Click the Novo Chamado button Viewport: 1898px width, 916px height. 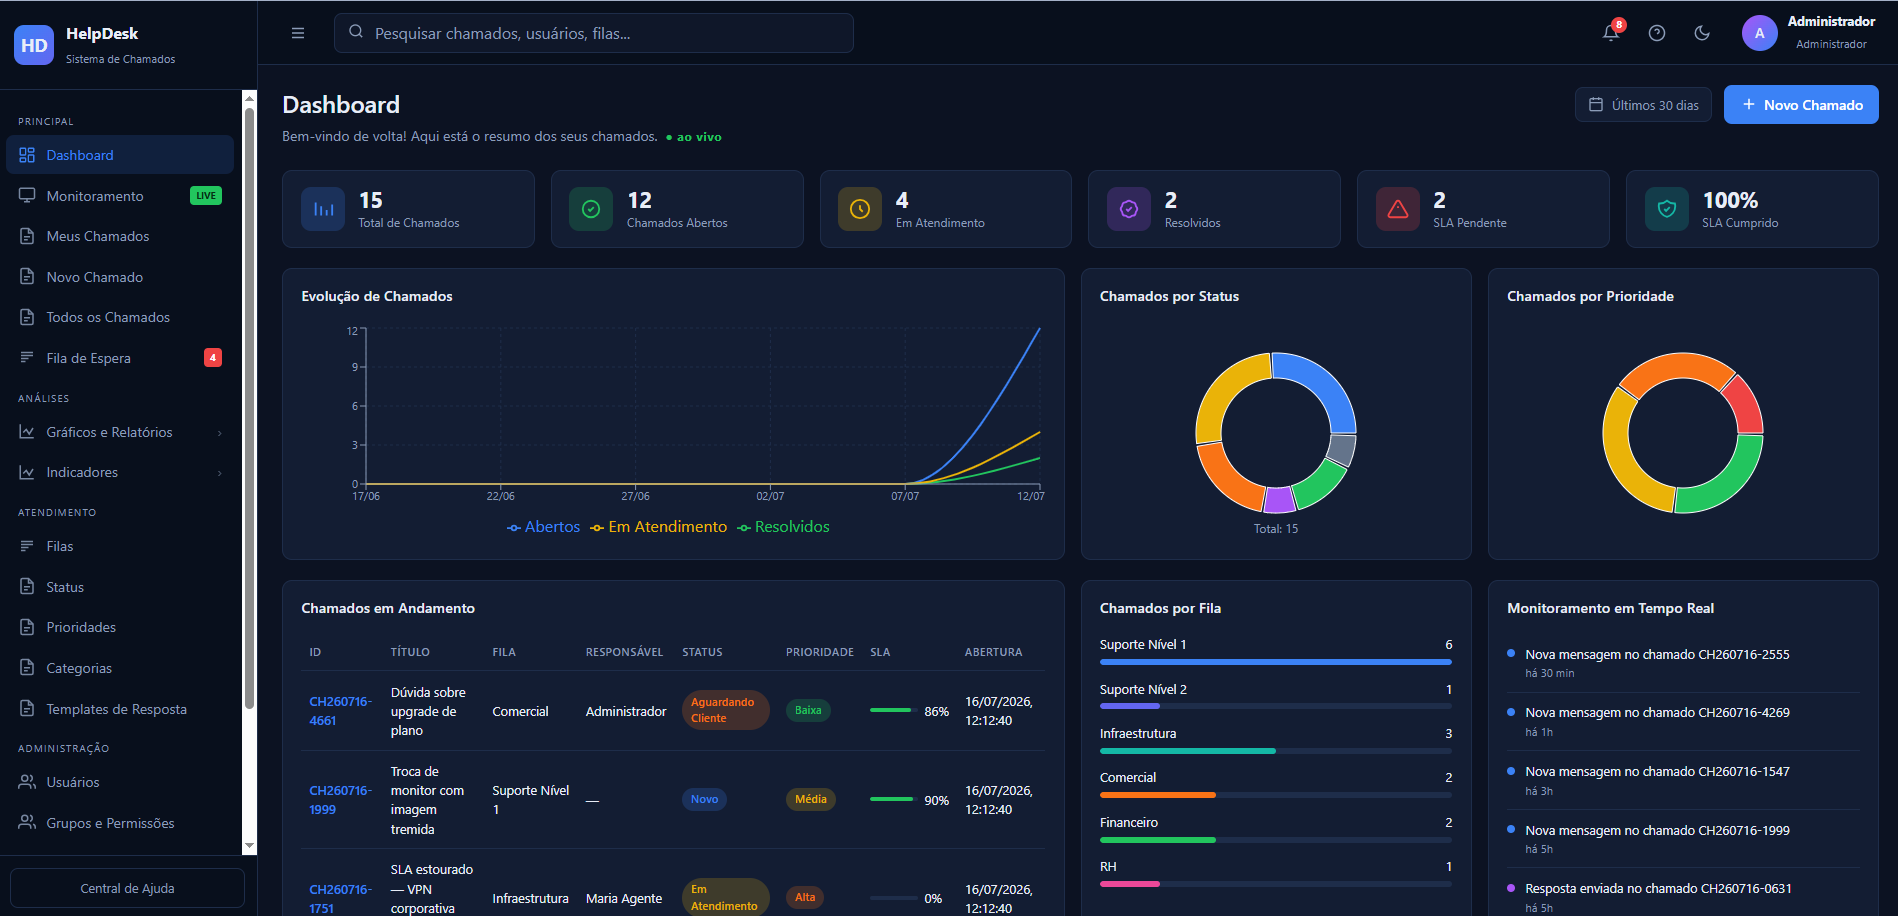click(1801, 105)
